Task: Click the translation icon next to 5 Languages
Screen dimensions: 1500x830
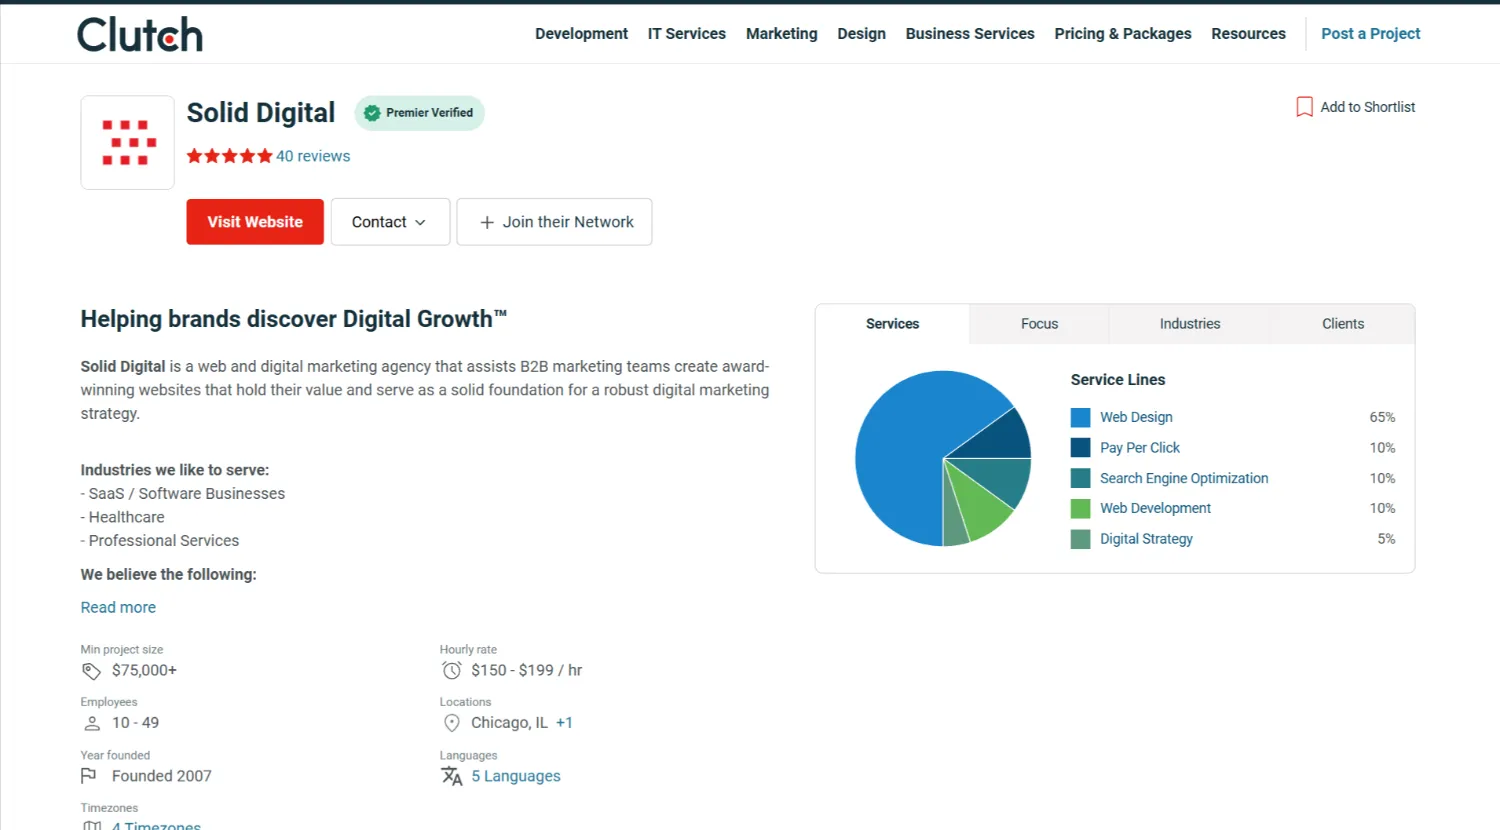Action: 452,775
